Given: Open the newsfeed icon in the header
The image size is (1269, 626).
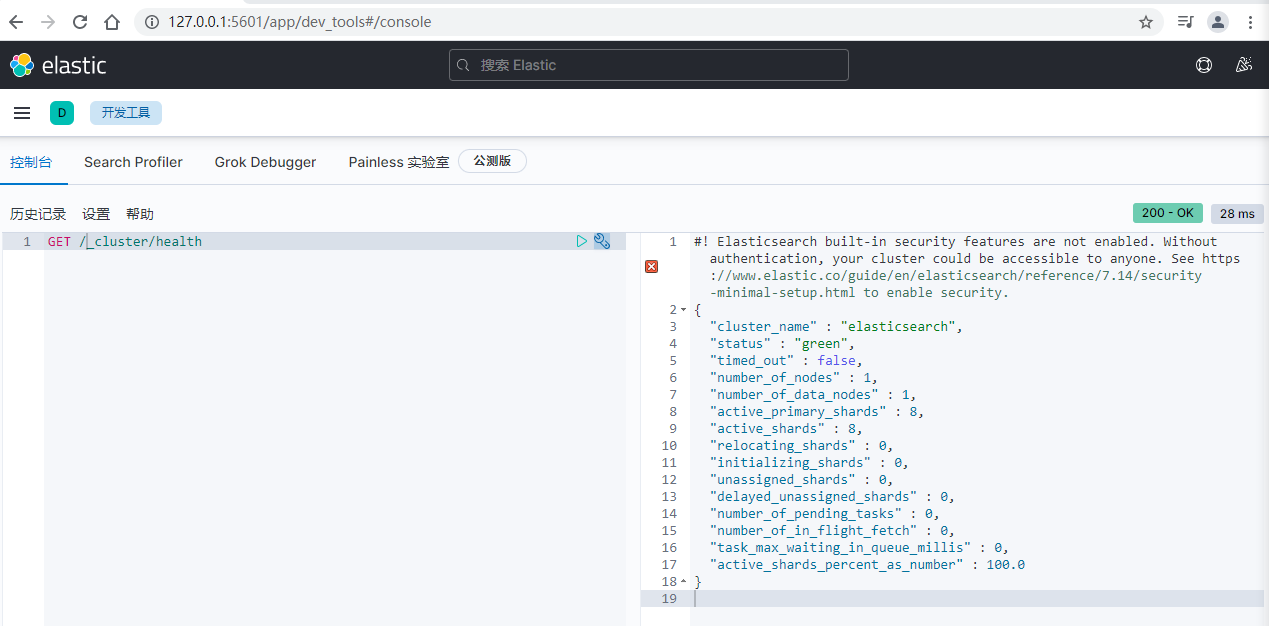Looking at the screenshot, I should pos(1244,65).
